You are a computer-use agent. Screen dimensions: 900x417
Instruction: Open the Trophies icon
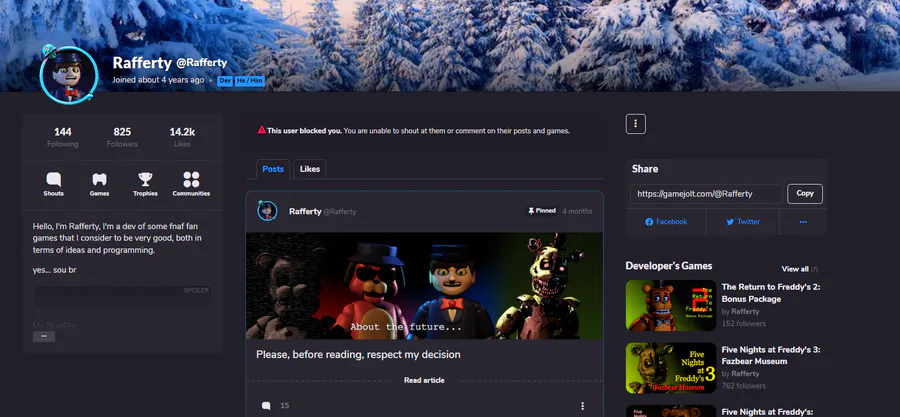pos(145,184)
